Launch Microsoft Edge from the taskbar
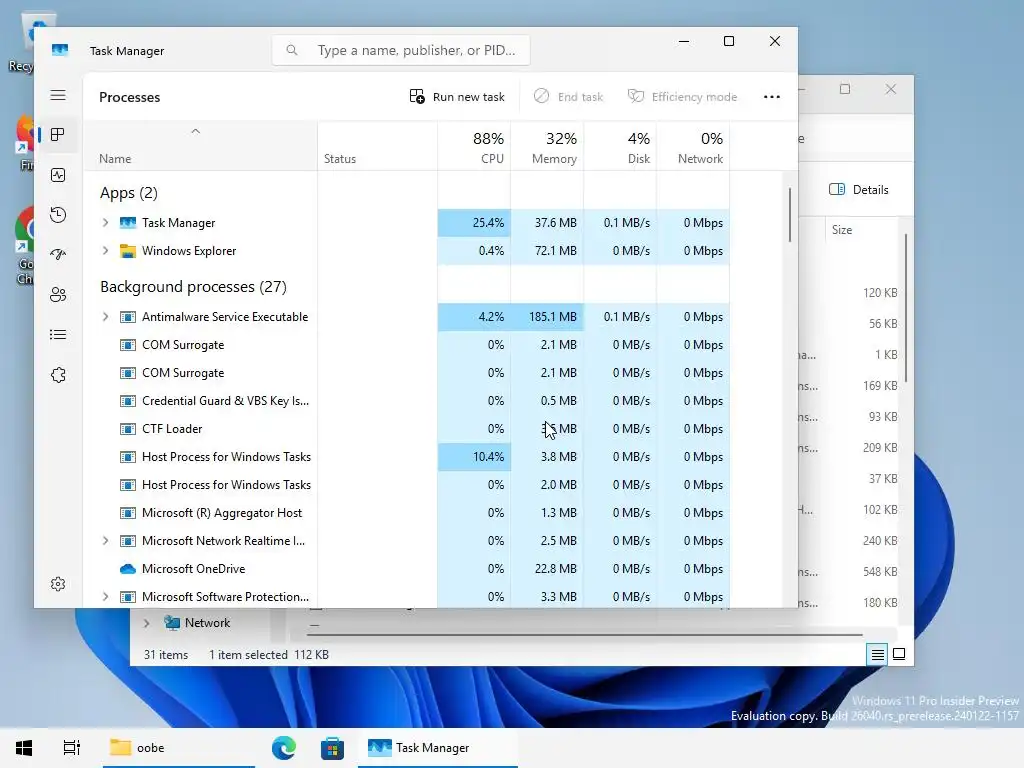The height and width of the screenshot is (768, 1024). 284,748
